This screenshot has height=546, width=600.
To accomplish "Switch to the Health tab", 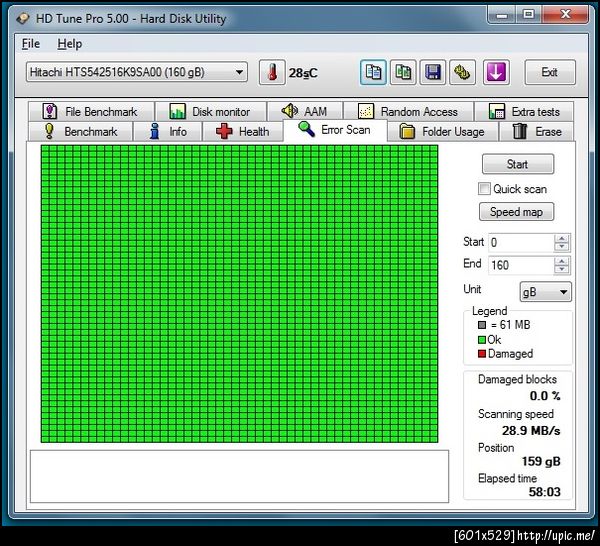I will [243, 132].
